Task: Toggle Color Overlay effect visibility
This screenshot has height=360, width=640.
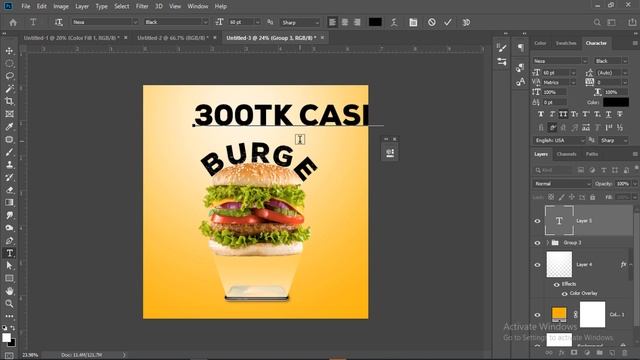Action: click(564, 294)
